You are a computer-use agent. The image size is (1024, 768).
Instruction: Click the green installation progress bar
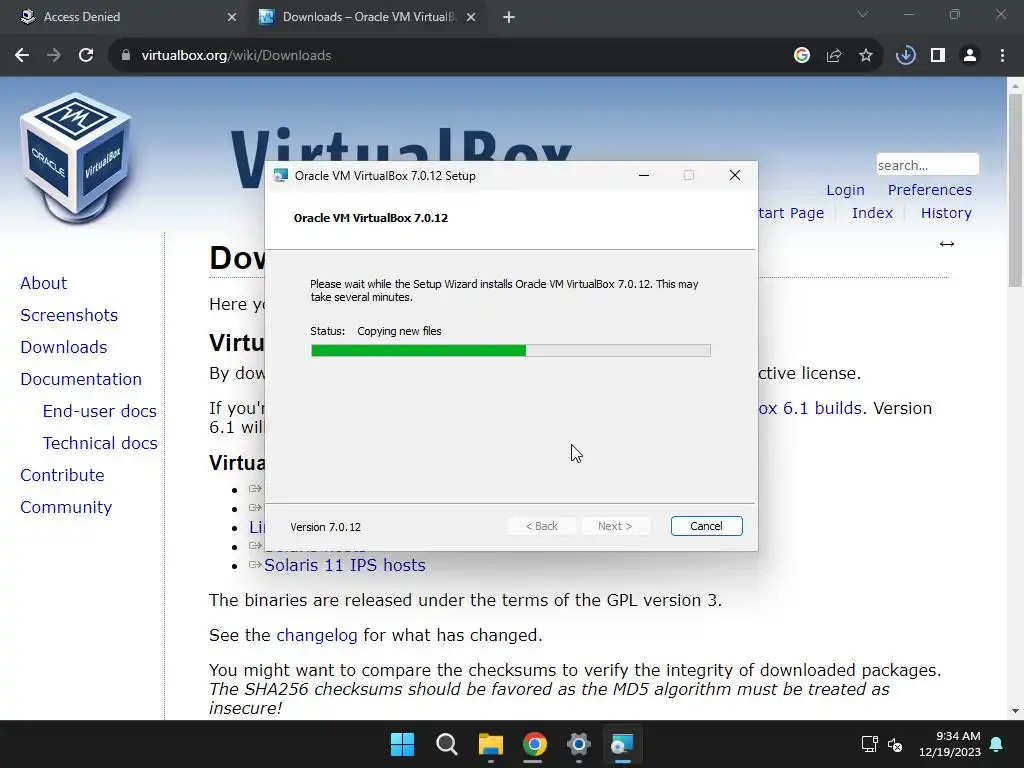click(x=511, y=351)
